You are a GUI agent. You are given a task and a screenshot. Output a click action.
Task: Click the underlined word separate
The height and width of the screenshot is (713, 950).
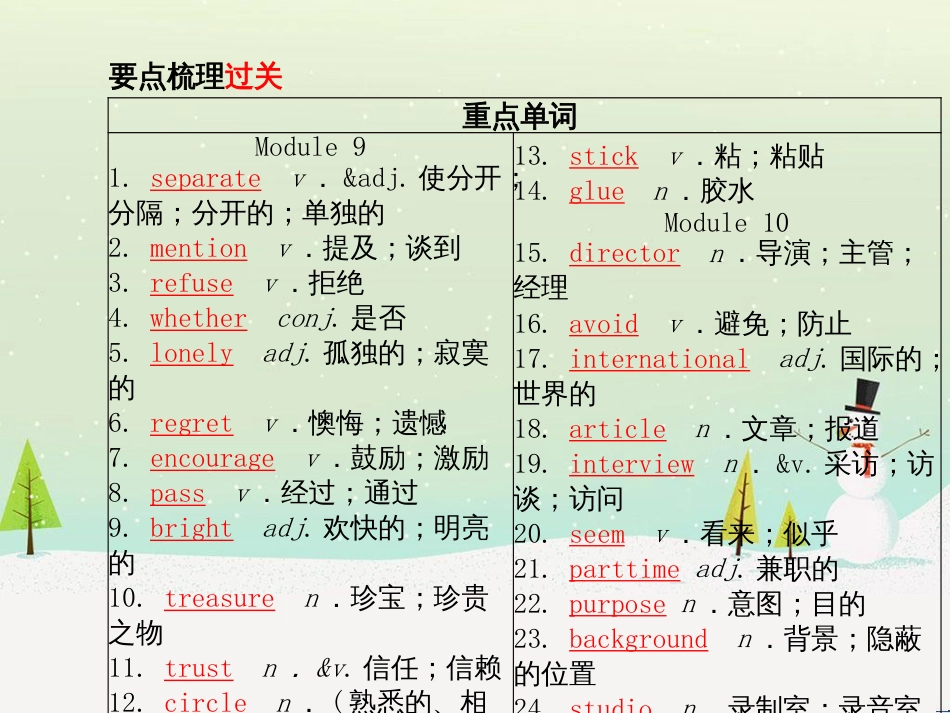tap(204, 178)
